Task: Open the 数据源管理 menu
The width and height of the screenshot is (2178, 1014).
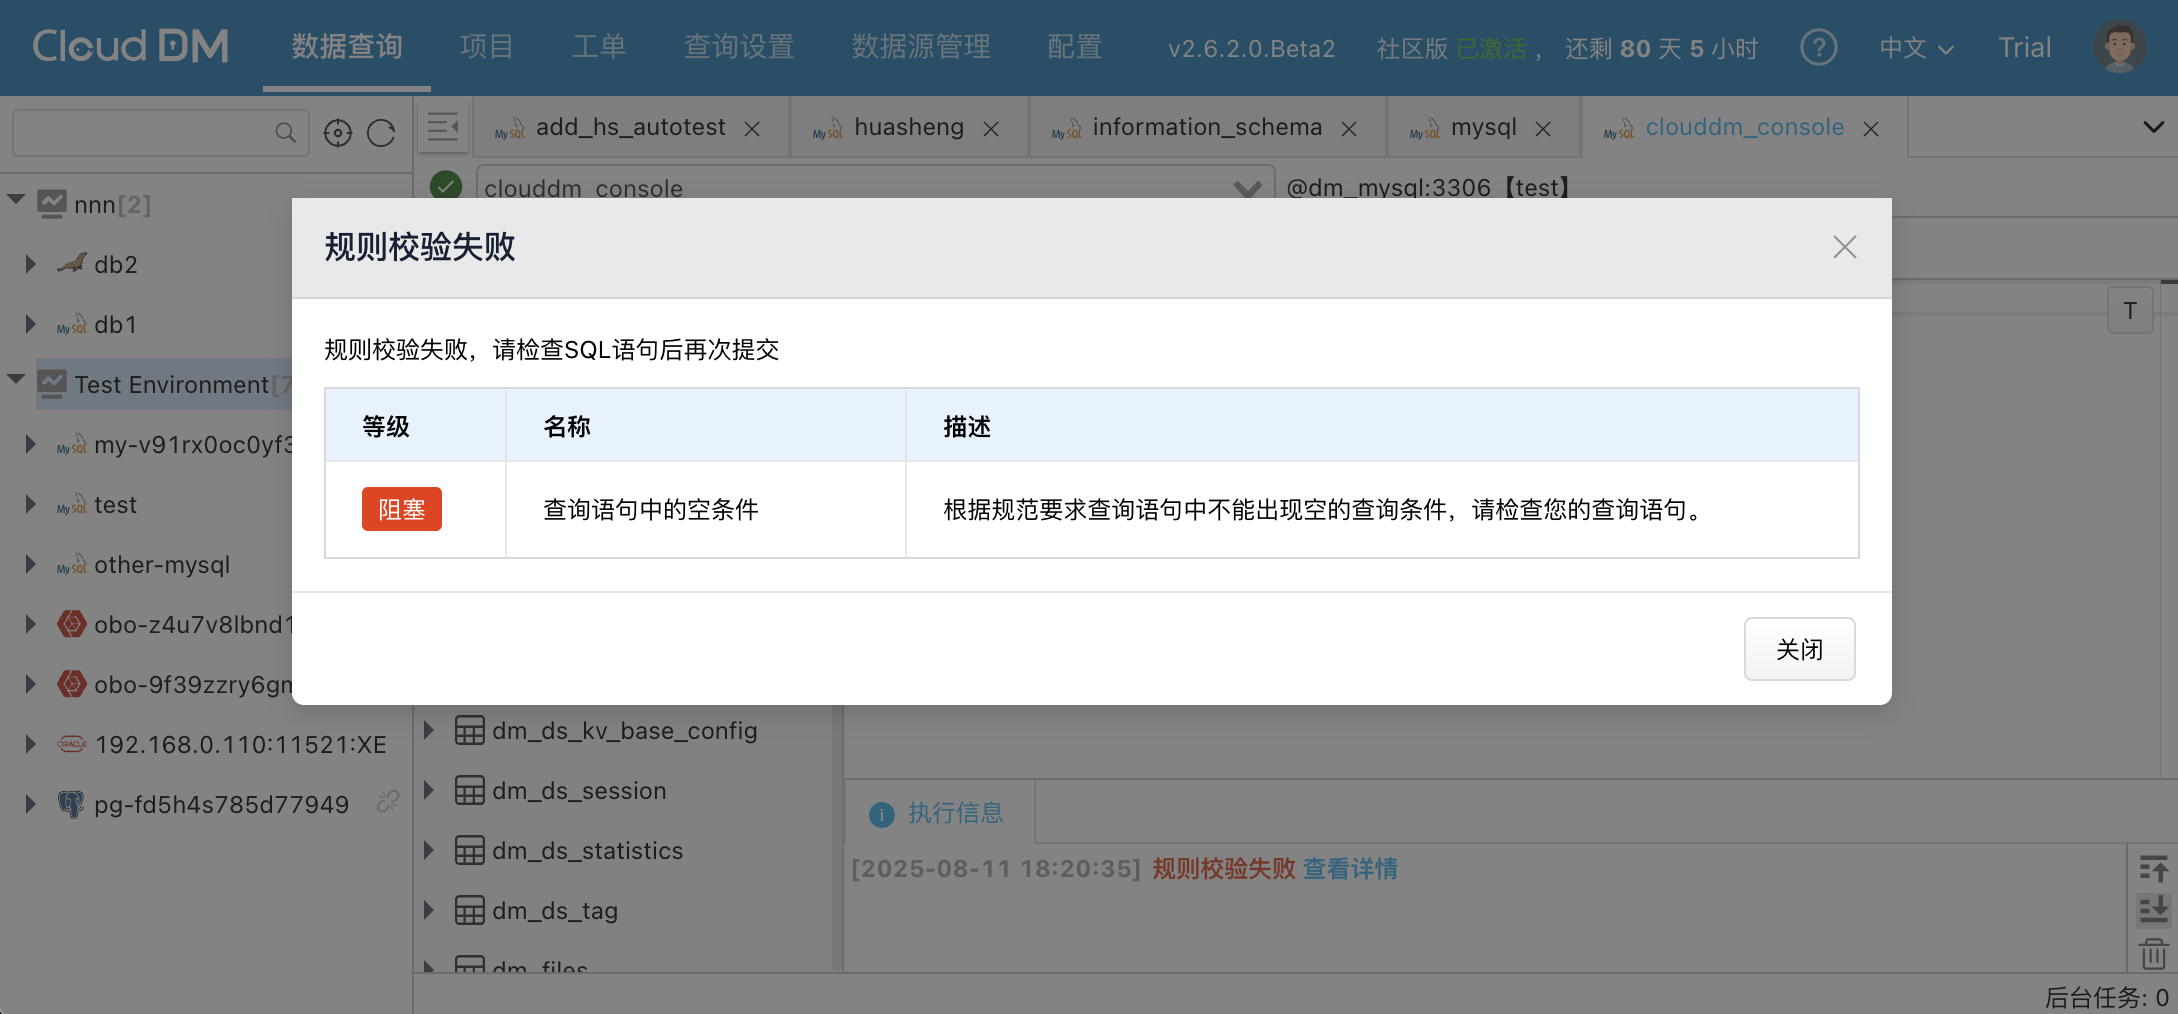Action: click(x=920, y=47)
